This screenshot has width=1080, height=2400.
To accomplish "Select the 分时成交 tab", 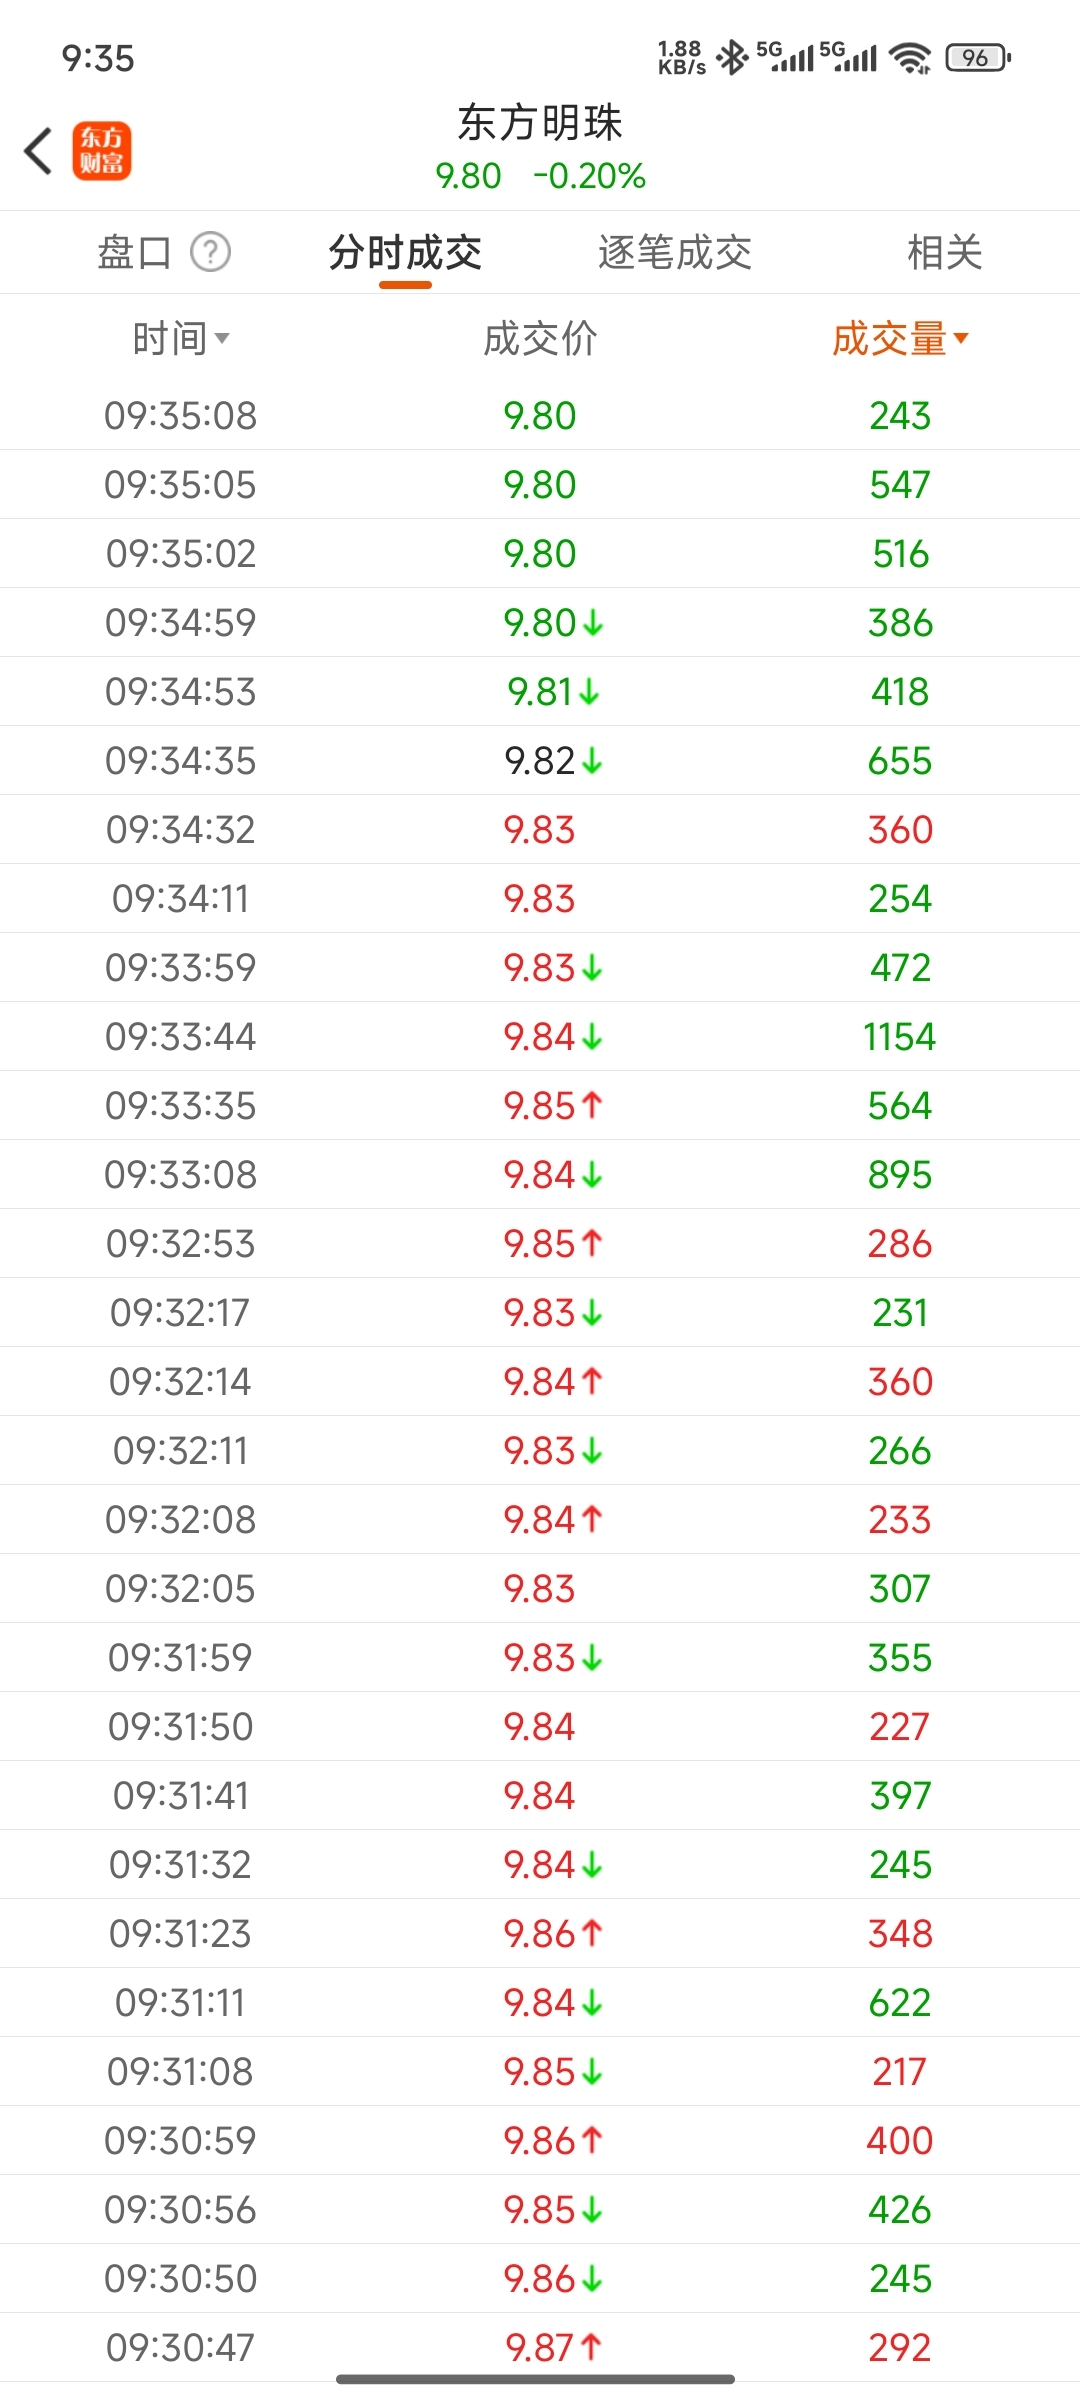I will (x=405, y=252).
